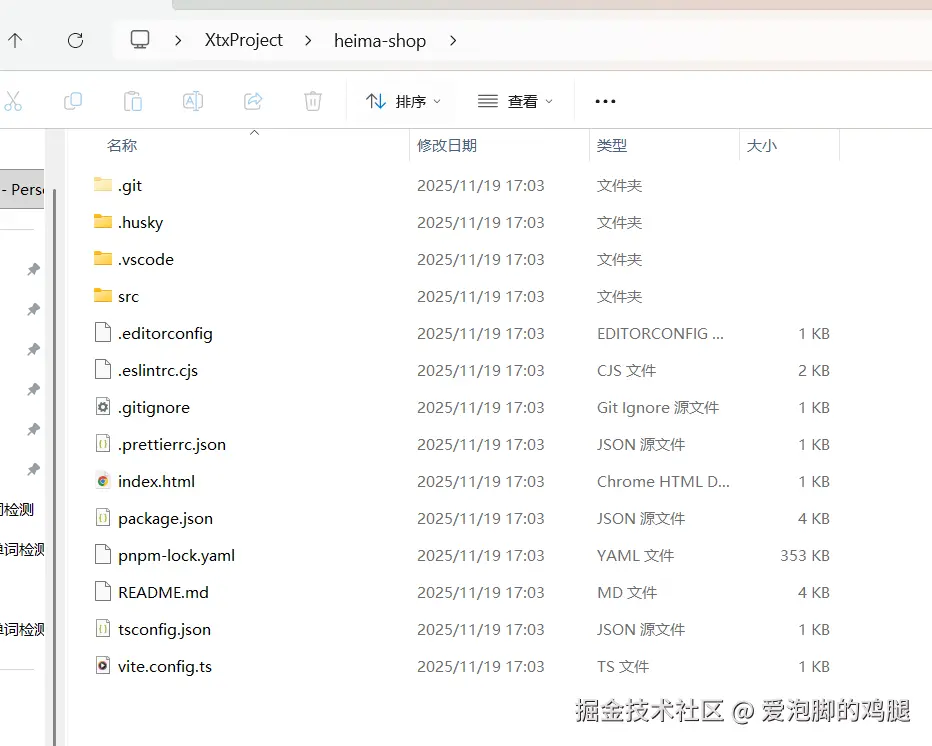Select the README.md file icon
This screenshot has width=932, height=746.
pyautogui.click(x=103, y=591)
